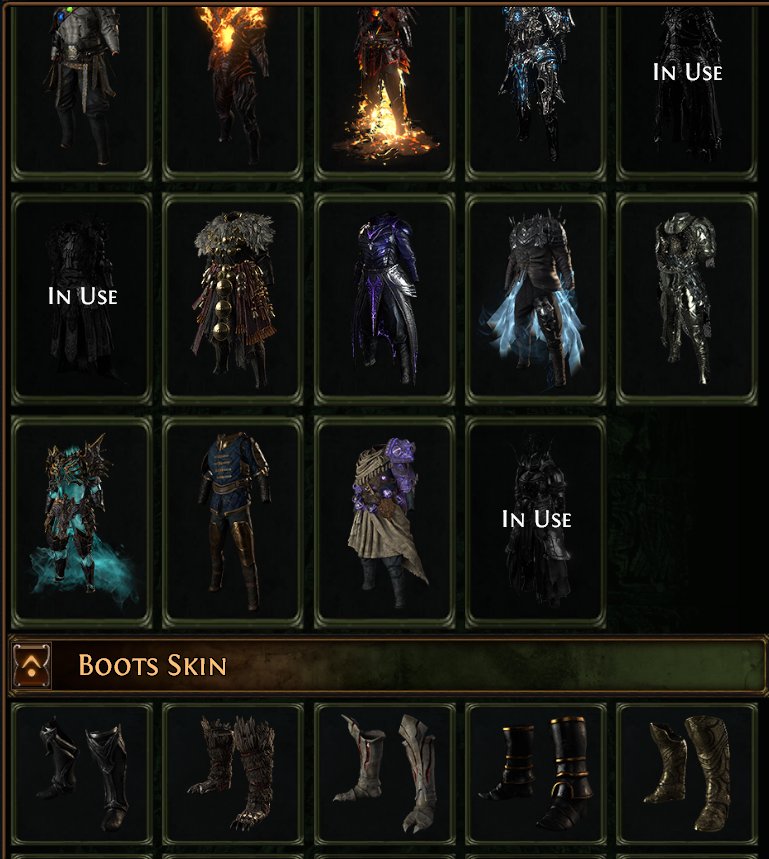This screenshot has height=859, width=769.
Task: Select the purple crystal beige cloak skin
Action: (x=384, y=522)
